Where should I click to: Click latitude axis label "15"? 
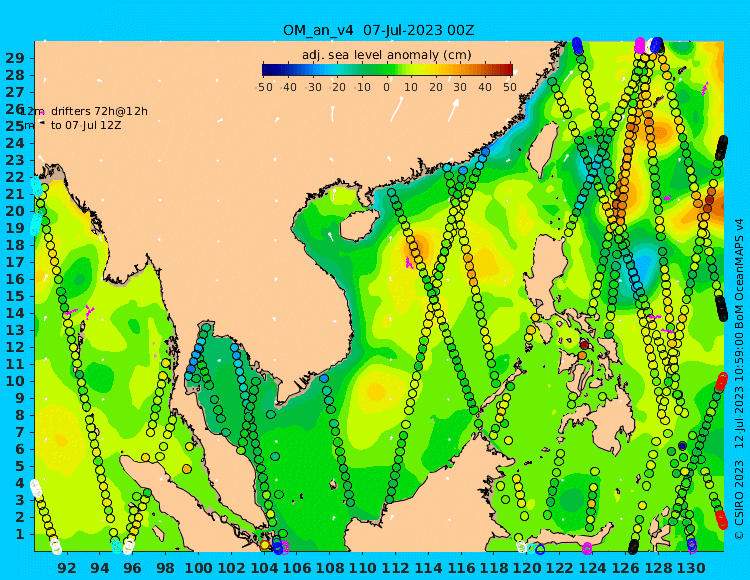coord(14,296)
